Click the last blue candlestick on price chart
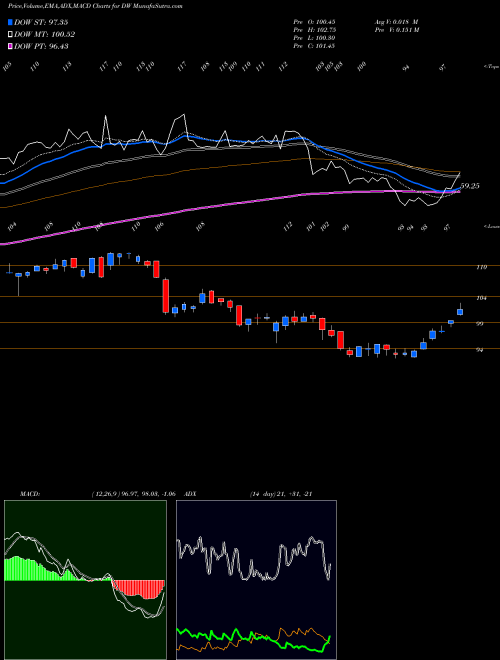Screen dimensions: 500x660 (460, 312)
